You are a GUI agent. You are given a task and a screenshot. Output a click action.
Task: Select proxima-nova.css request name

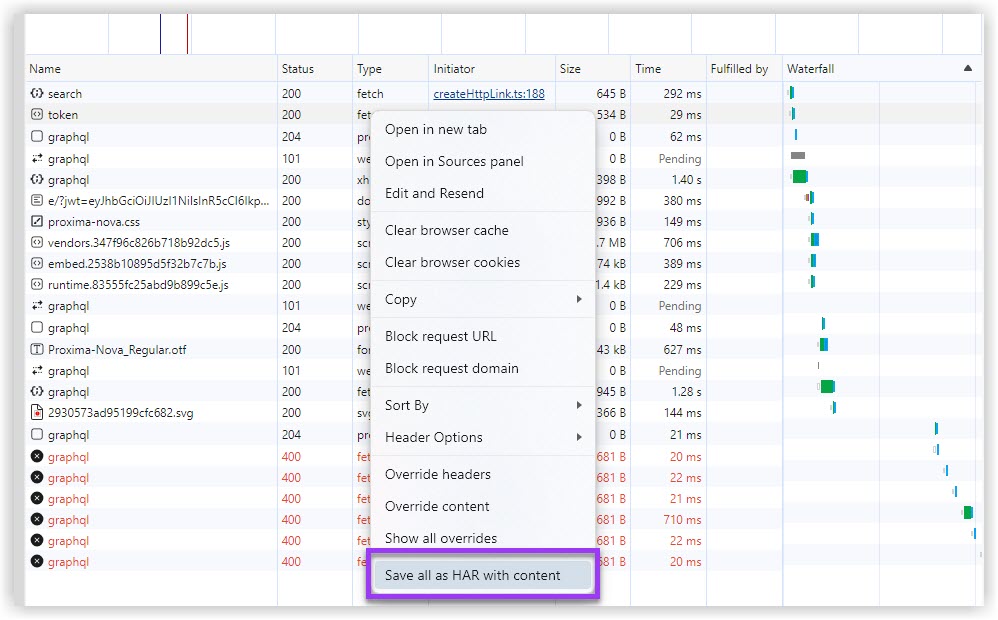94,222
